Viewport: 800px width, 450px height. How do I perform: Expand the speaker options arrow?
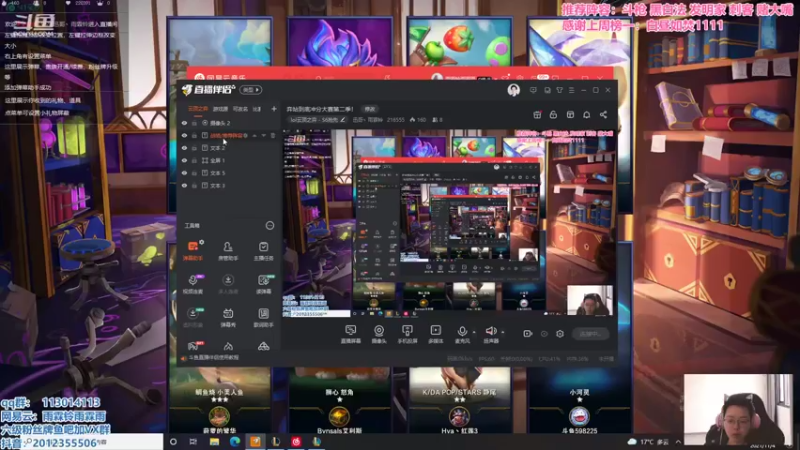point(503,332)
